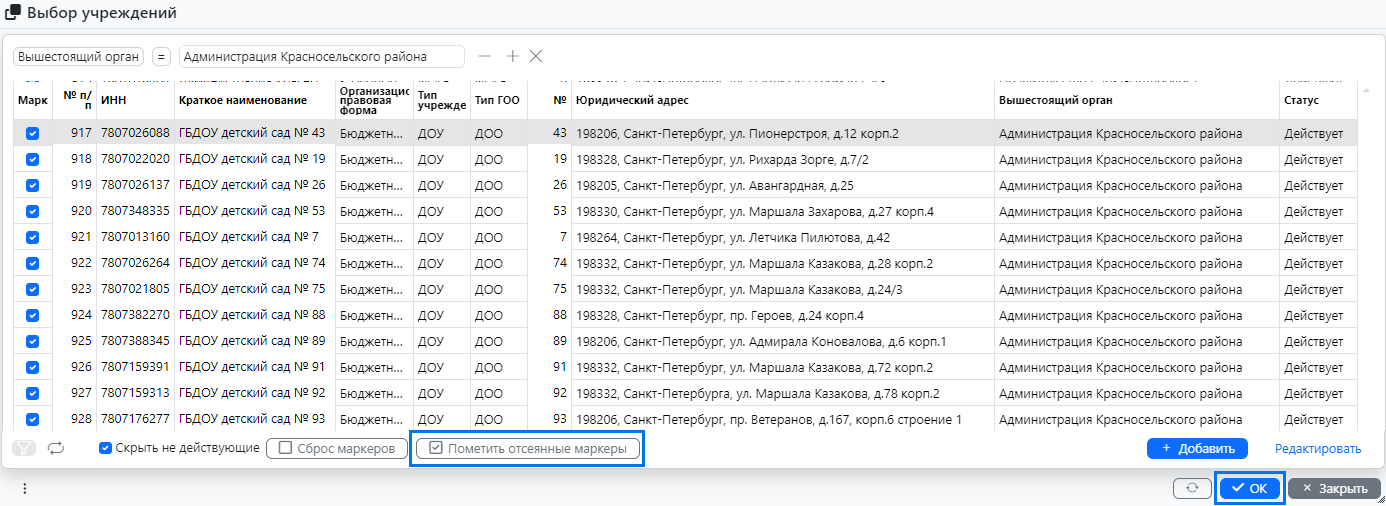Select the row for ГБДОУ детский сад № 88
Image resolution: width=1386 pixels, height=506 pixels.
[x=252, y=315]
